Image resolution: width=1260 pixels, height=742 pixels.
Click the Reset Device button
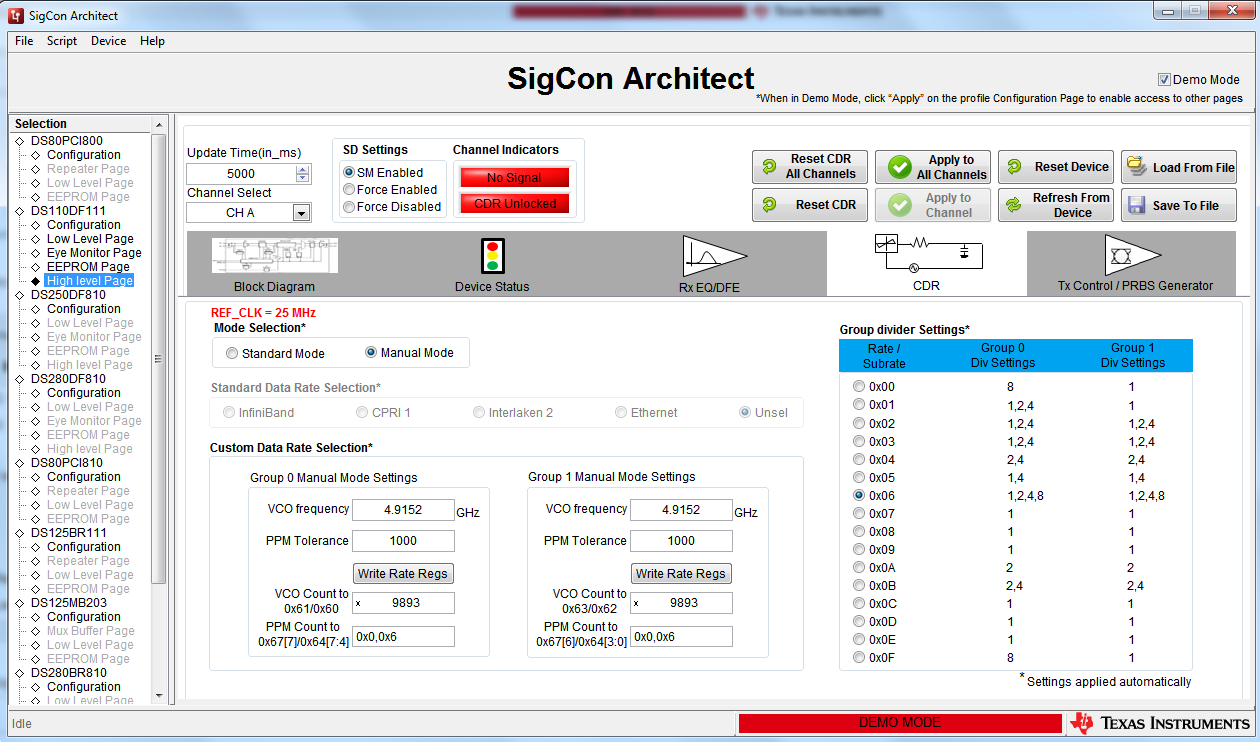(x=1056, y=167)
